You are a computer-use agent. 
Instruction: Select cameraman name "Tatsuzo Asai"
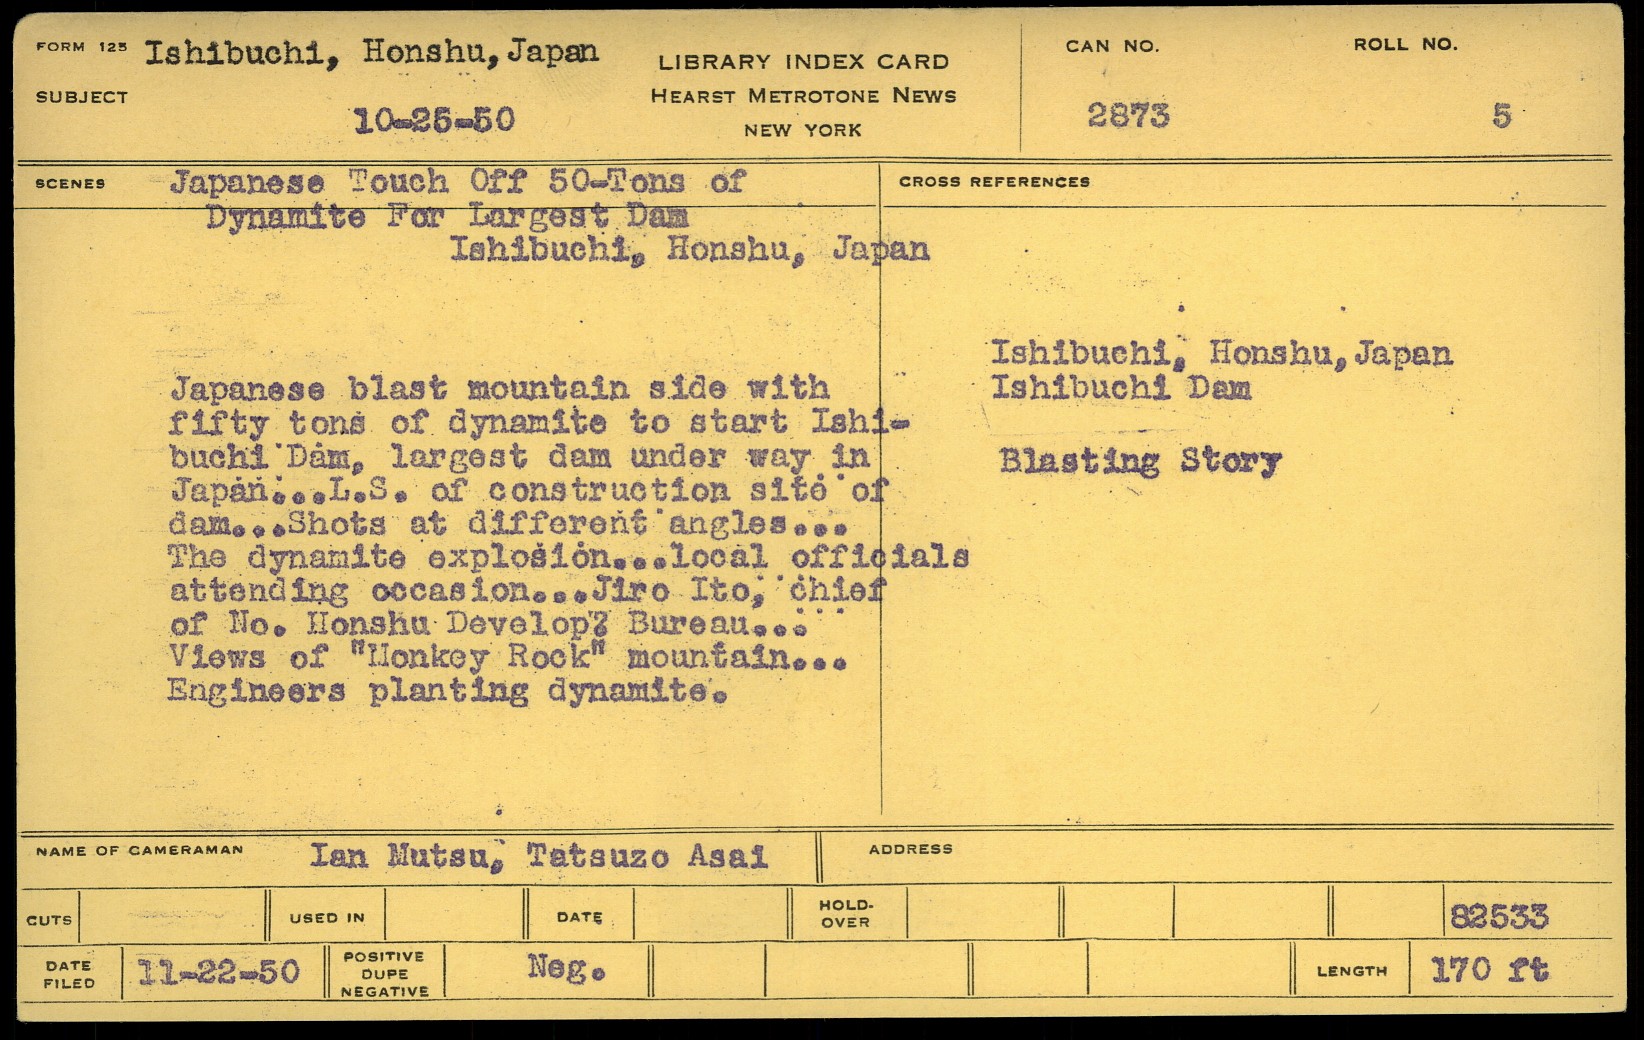[647, 856]
